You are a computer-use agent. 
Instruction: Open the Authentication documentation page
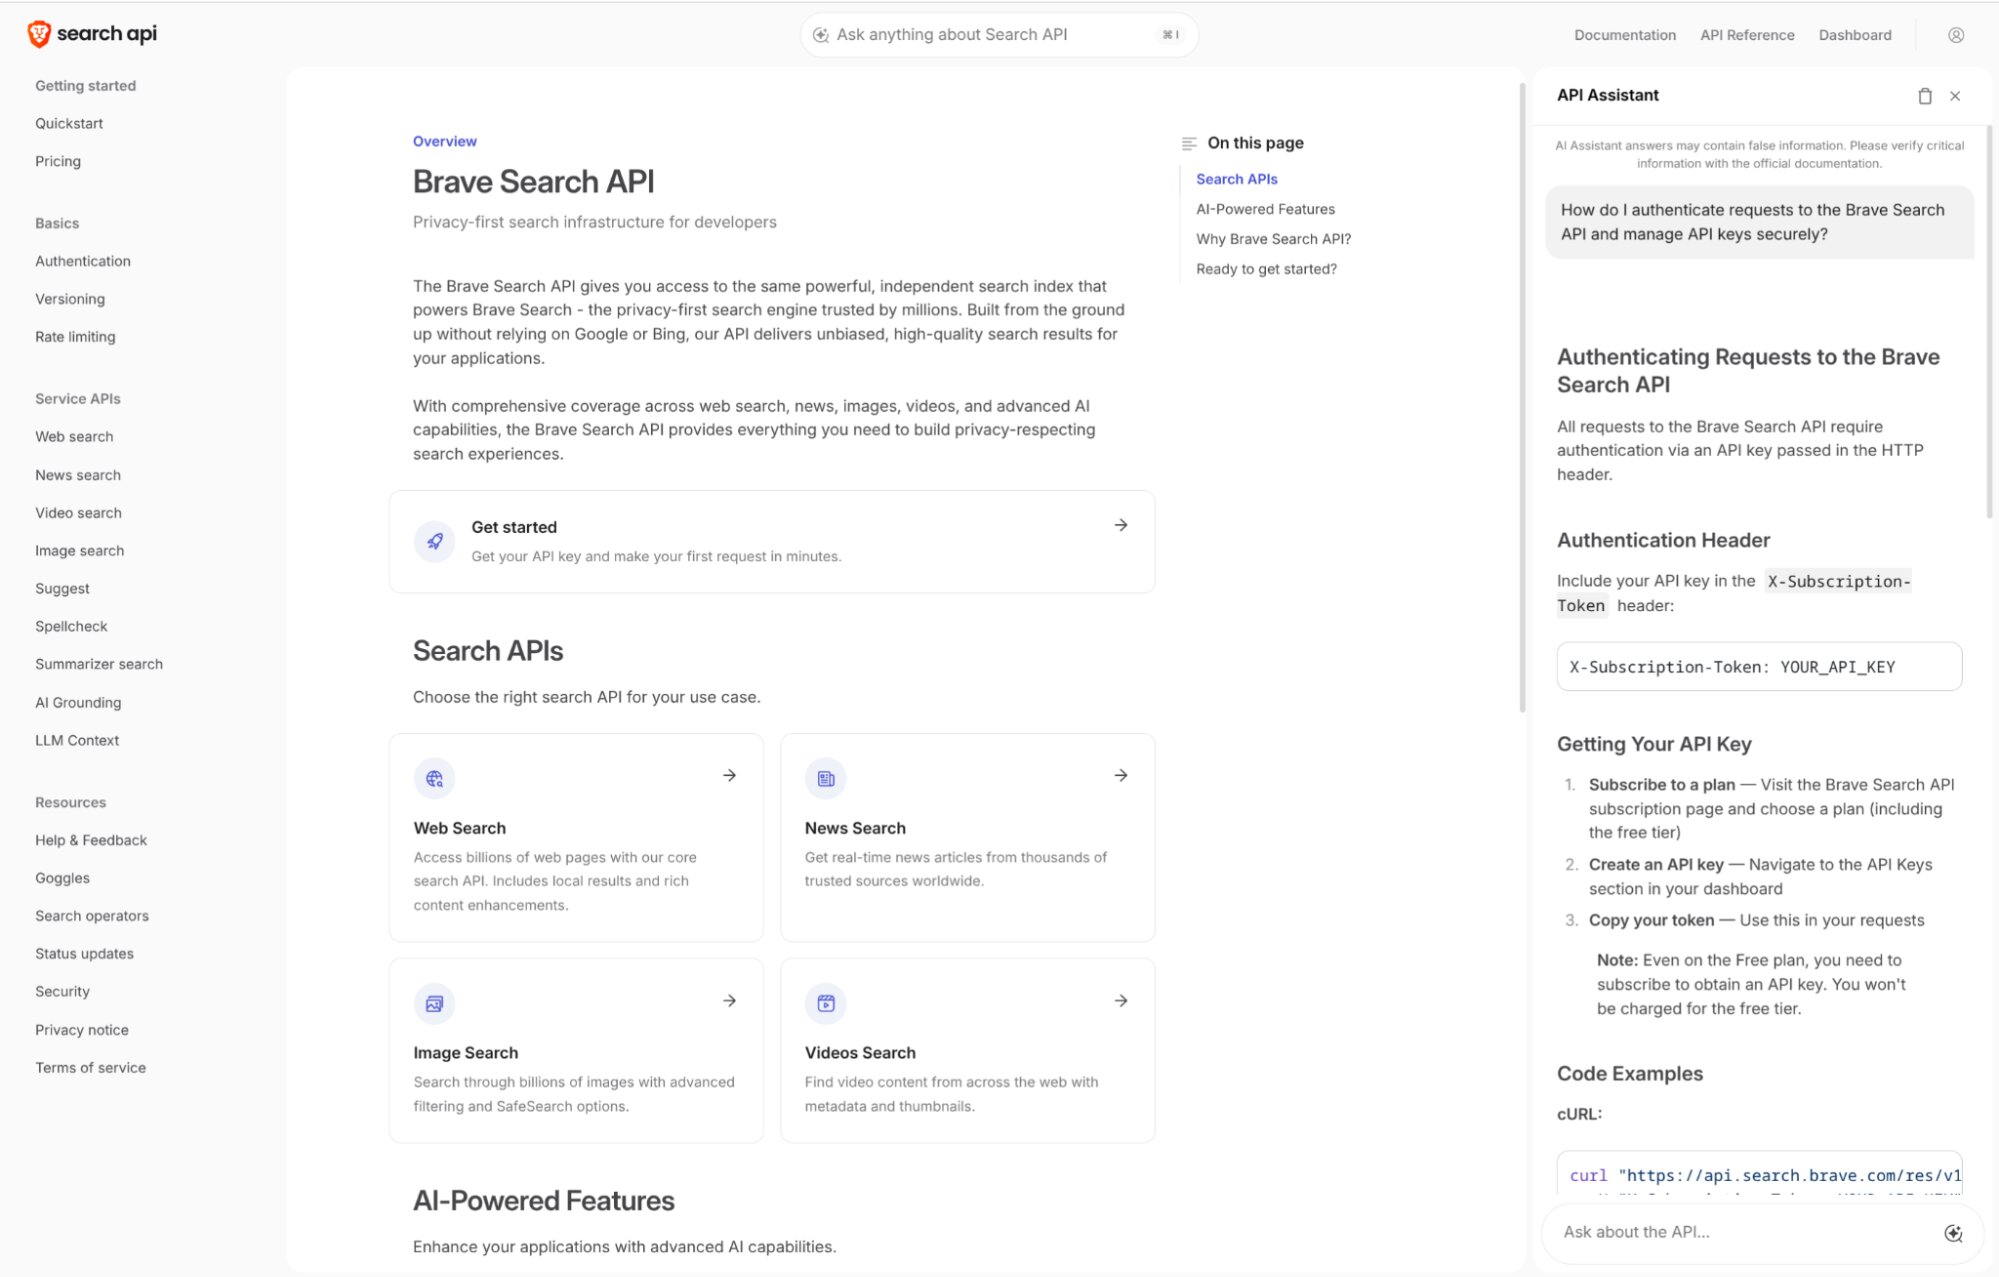tap(83, 260)
